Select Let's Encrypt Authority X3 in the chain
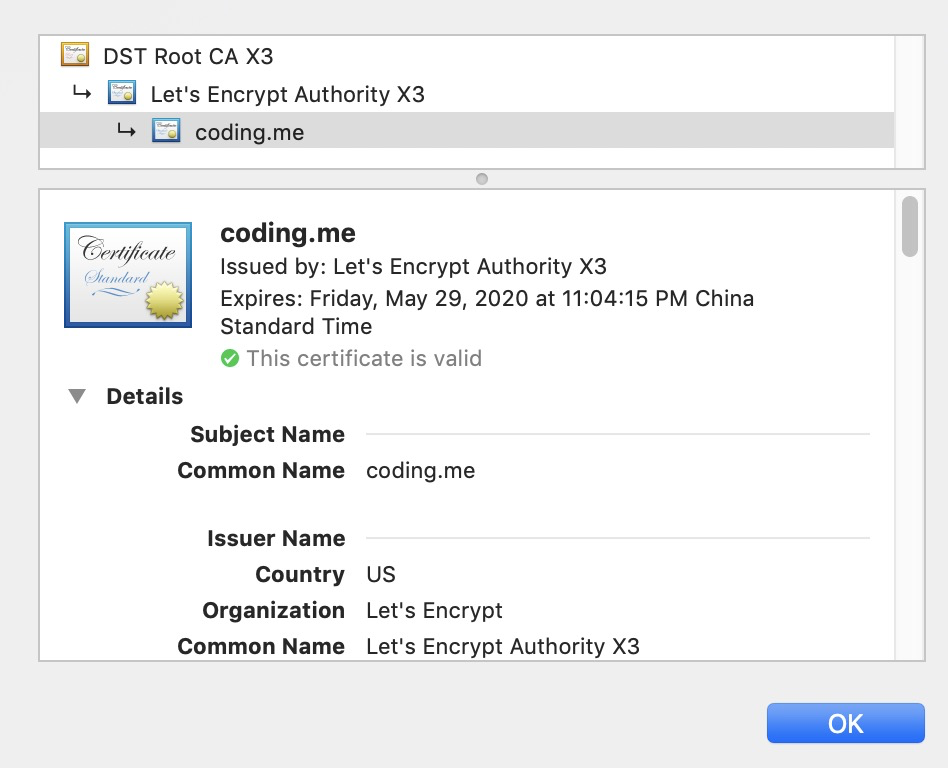Screen dimensions: 948x768 (x=287, y=95)
